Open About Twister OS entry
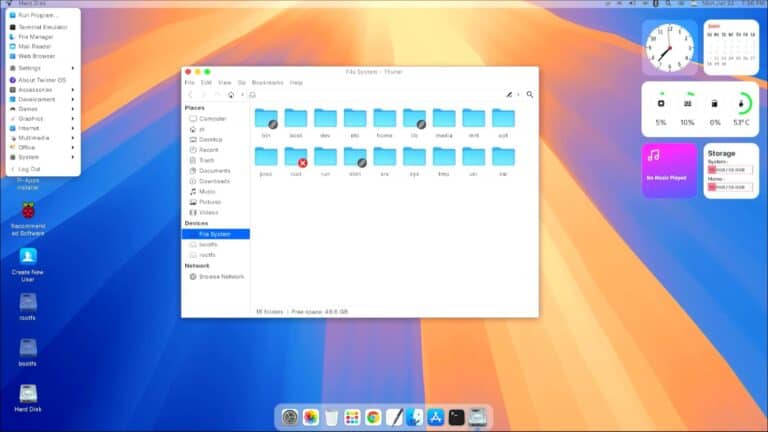Image resolution: width=768 pixels, height=432 pixels. (x=43, y=80)
